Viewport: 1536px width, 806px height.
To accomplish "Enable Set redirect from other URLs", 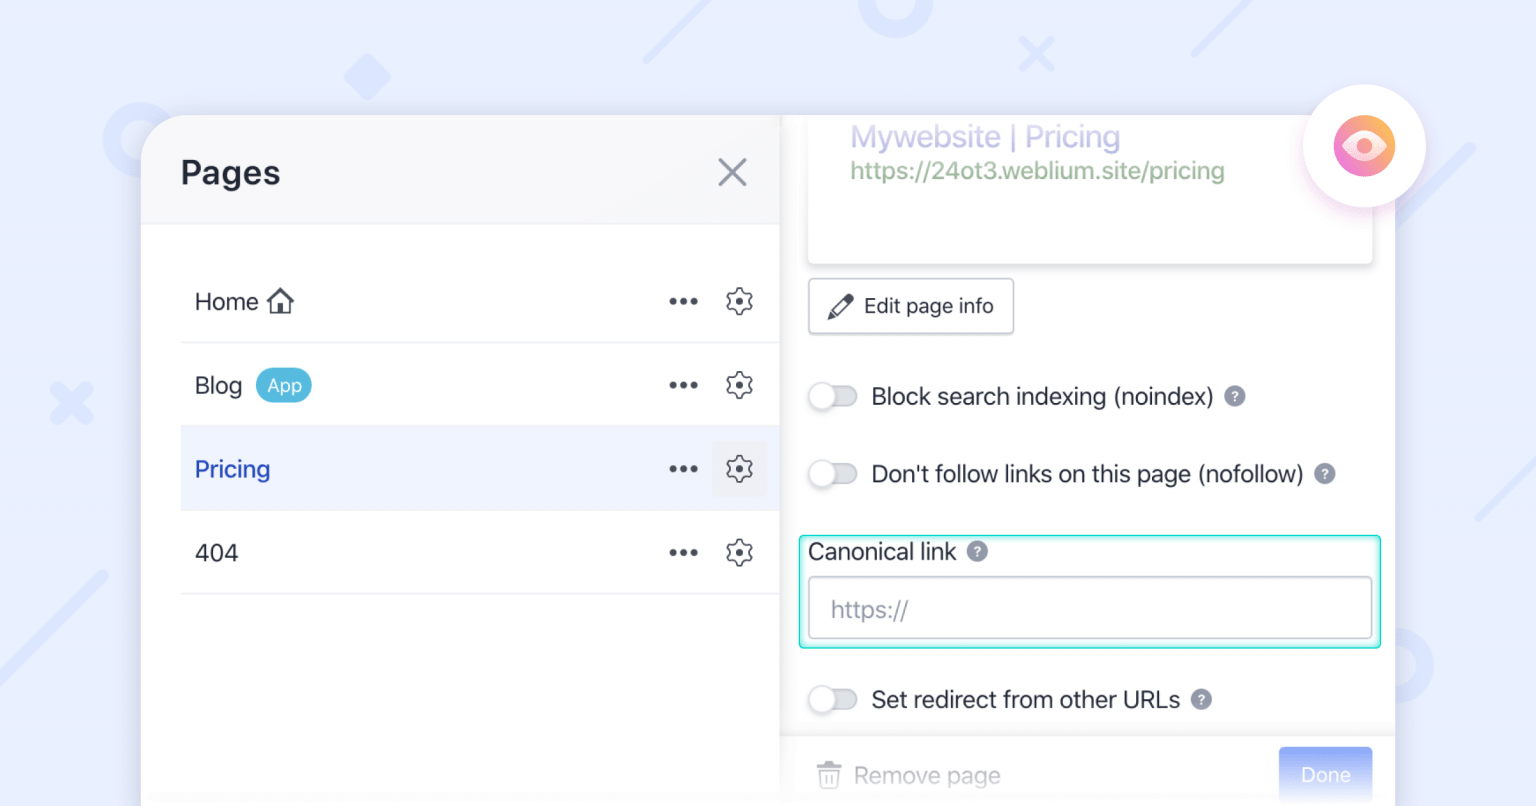I will pos(832,699).
